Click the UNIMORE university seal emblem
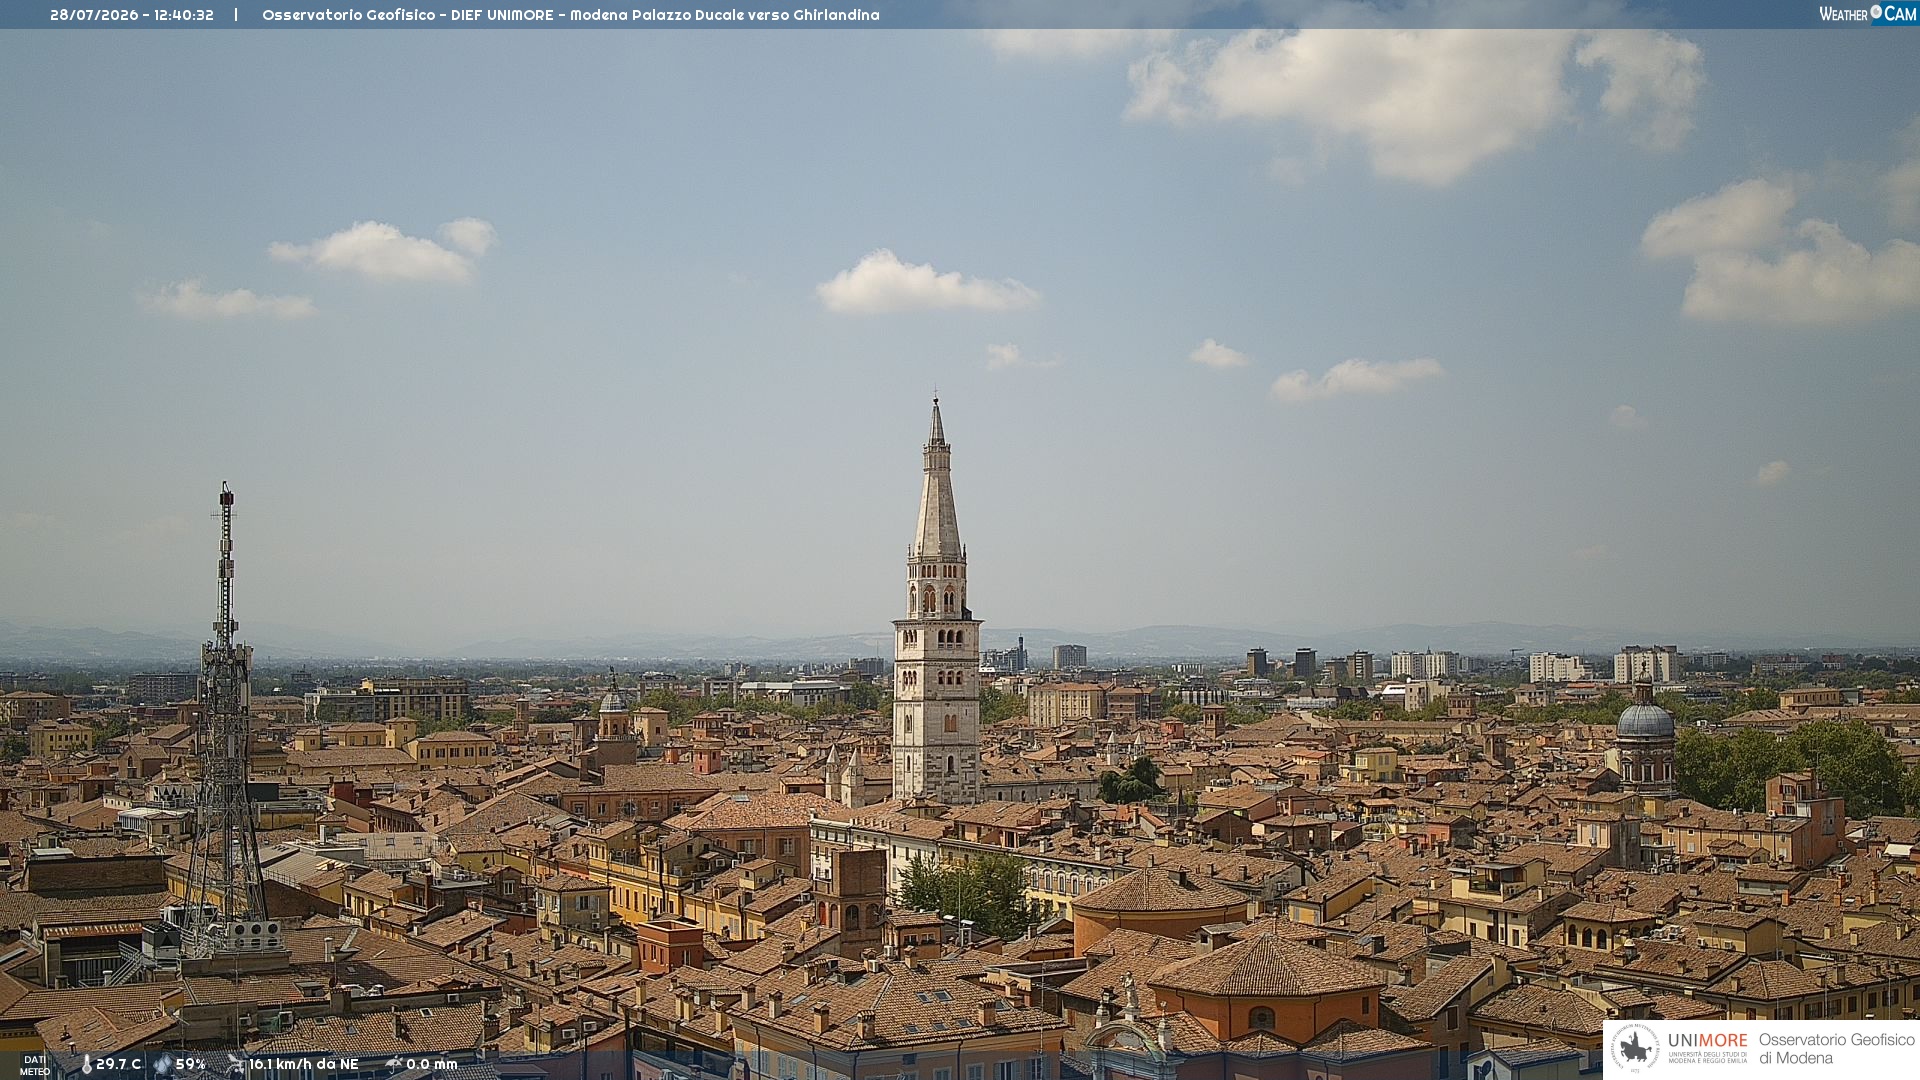Screen dimensions: 1920x1080 coord(1635,1049)
